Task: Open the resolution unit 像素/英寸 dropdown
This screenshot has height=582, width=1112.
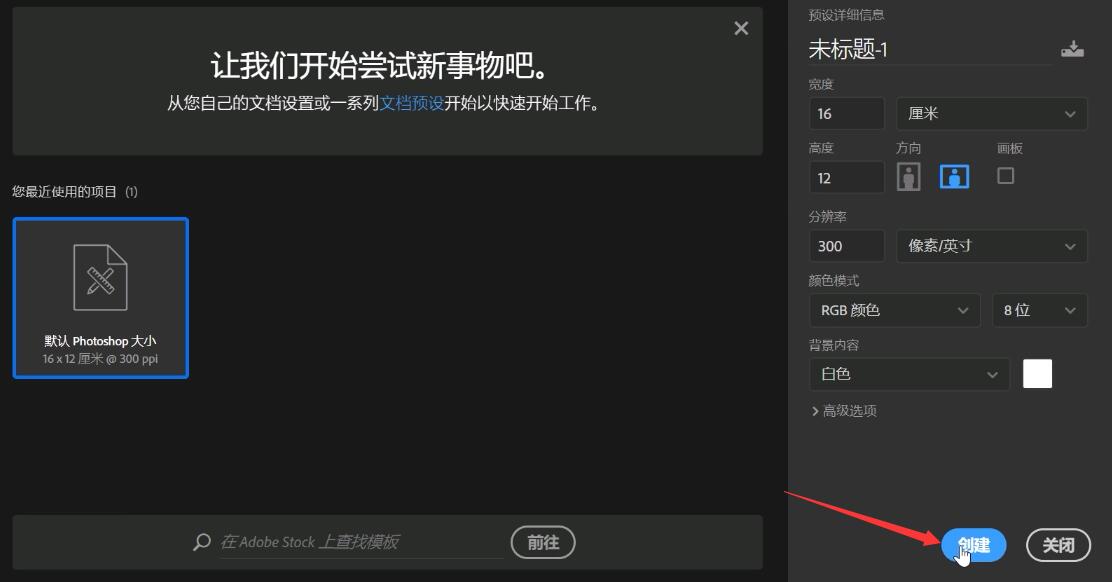Action: [x=991, y=246]
